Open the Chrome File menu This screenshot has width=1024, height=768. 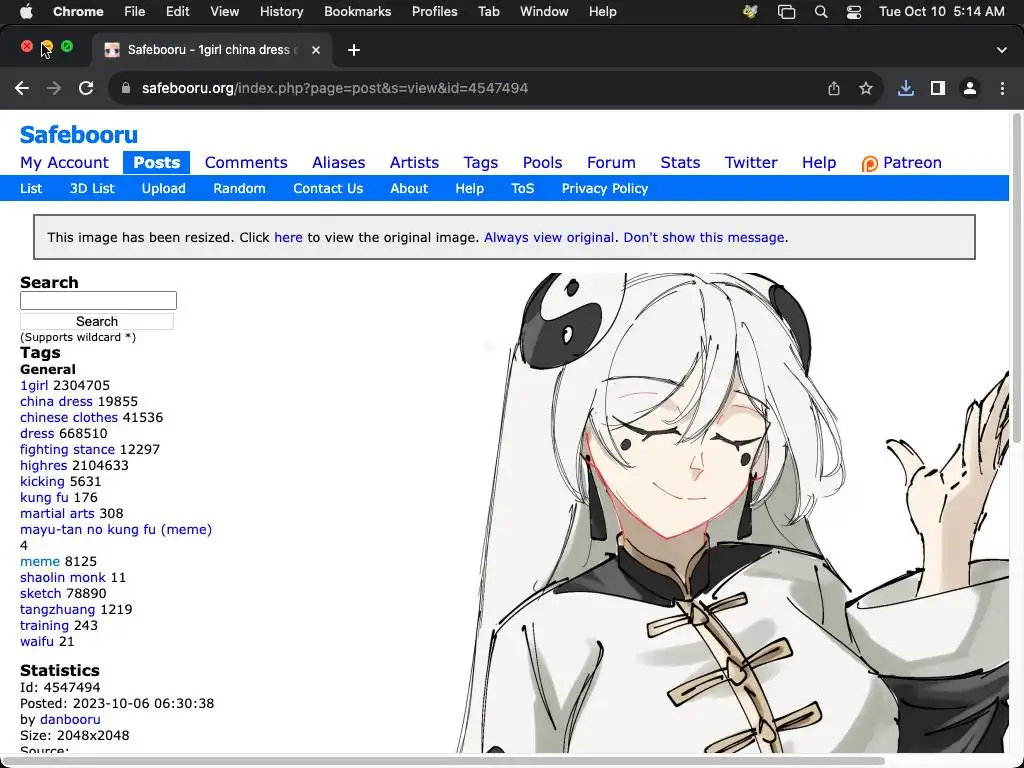(135, 12)
